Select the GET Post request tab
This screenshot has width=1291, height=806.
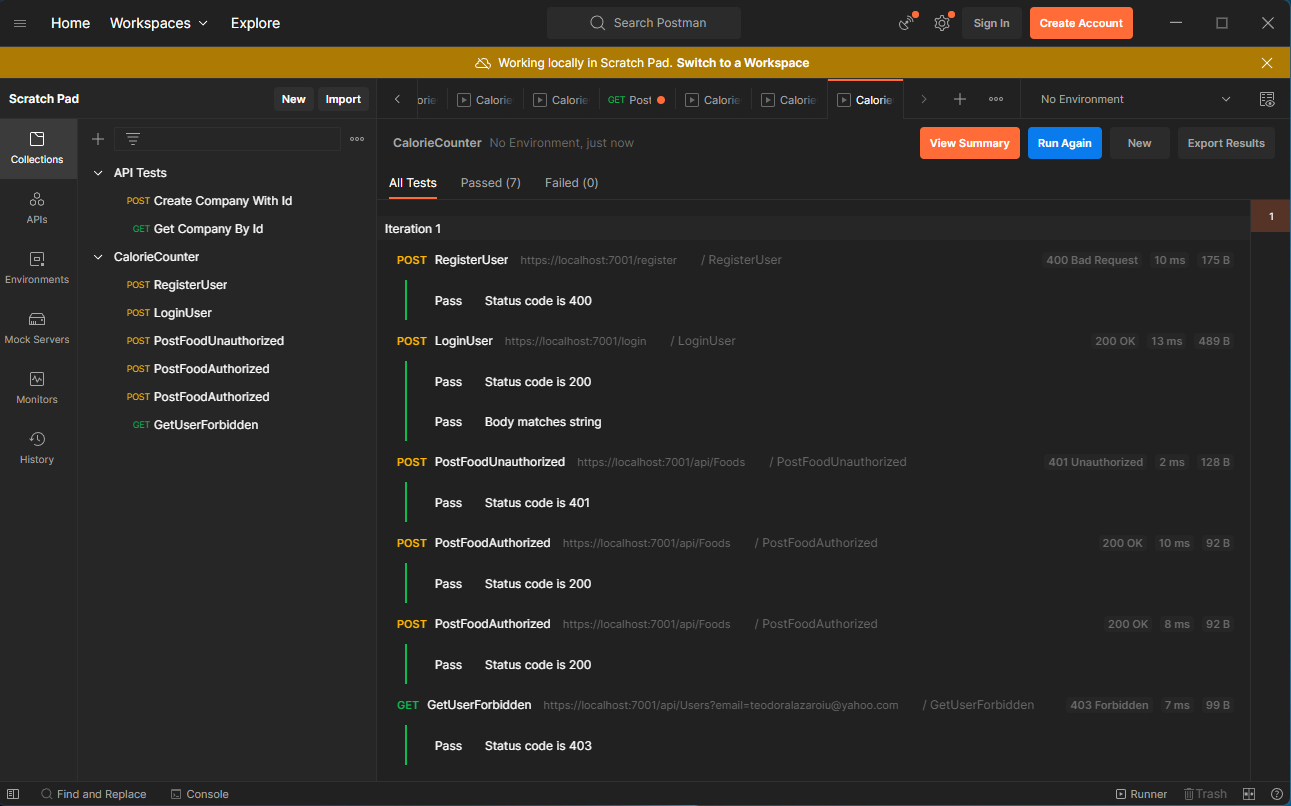[637, 100]
